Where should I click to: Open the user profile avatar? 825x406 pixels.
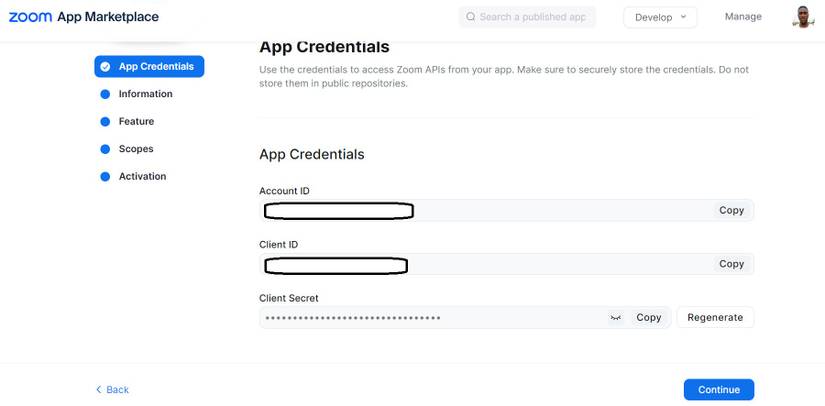[803, 17]
